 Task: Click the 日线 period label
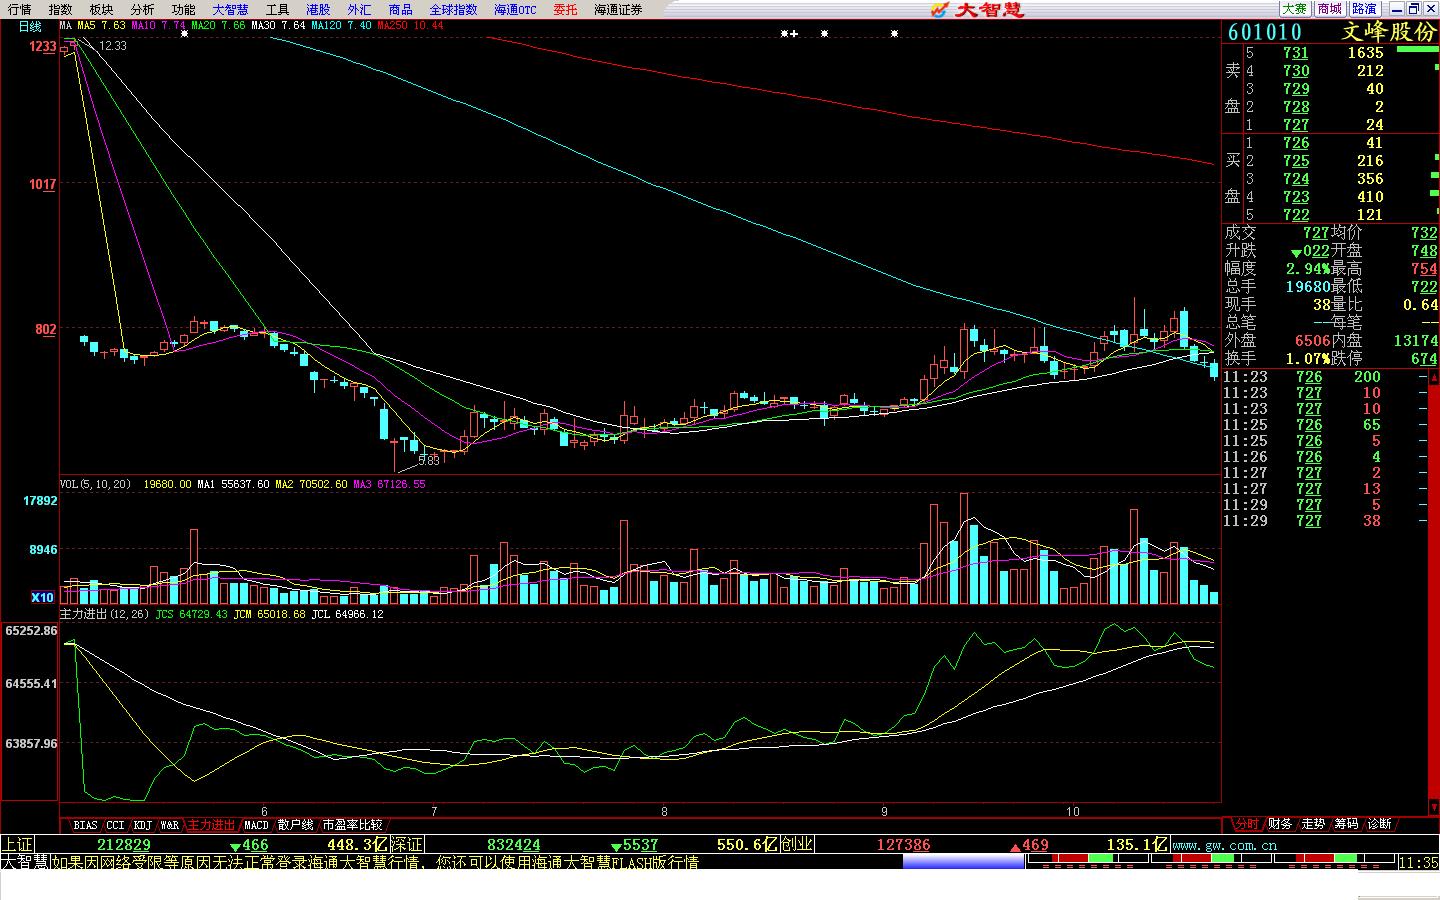[30, 26]
